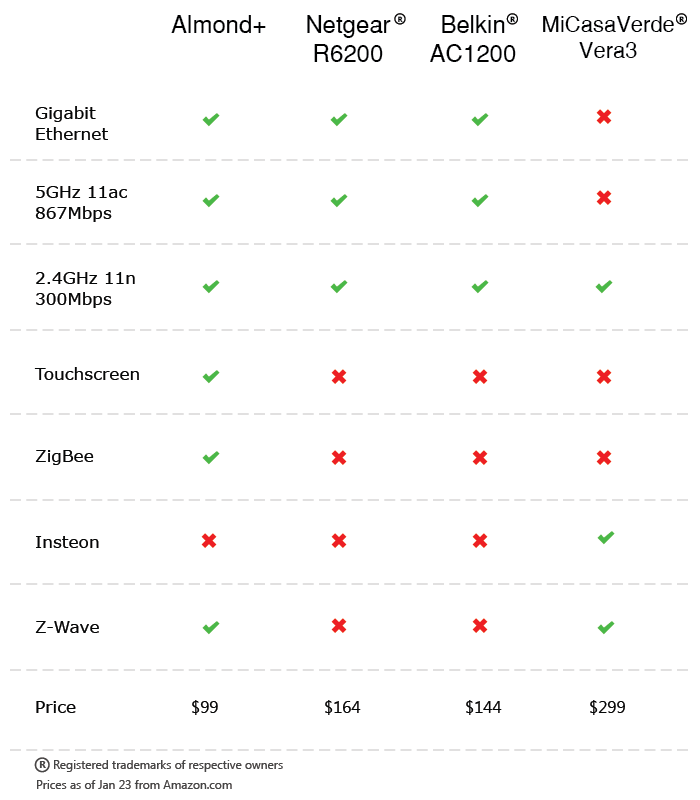Select the MiCasaVerde Vera3 column header
700x800 pixels.
(x=608, y=37)
